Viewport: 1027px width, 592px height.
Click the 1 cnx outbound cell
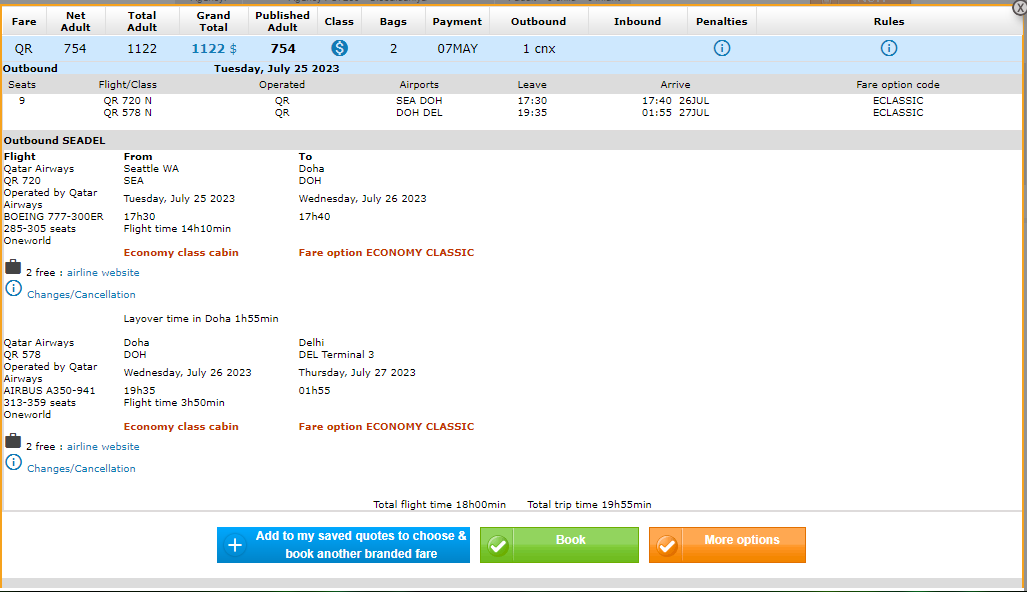pyautogui.click(x=538, y=48)
